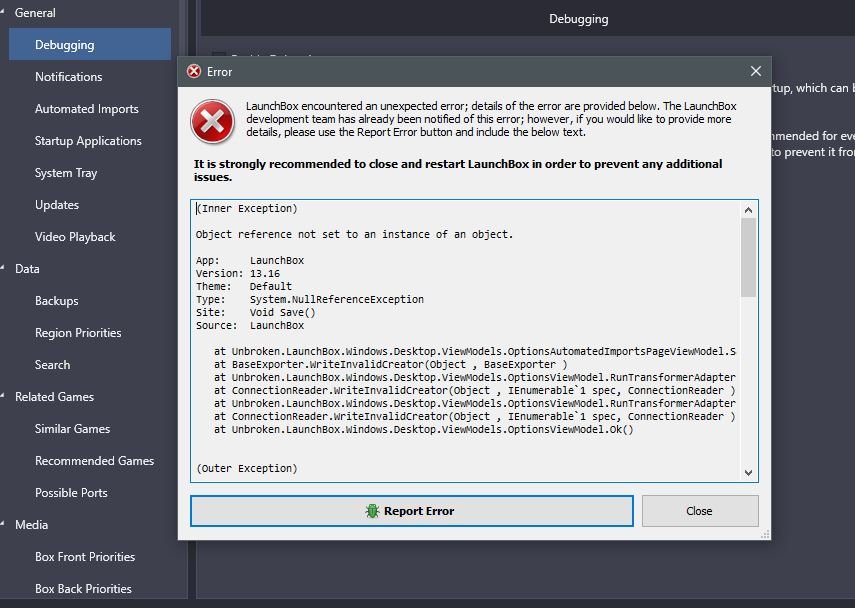
Task: Open the Region Priorities options page
Action: pos(78,333)
